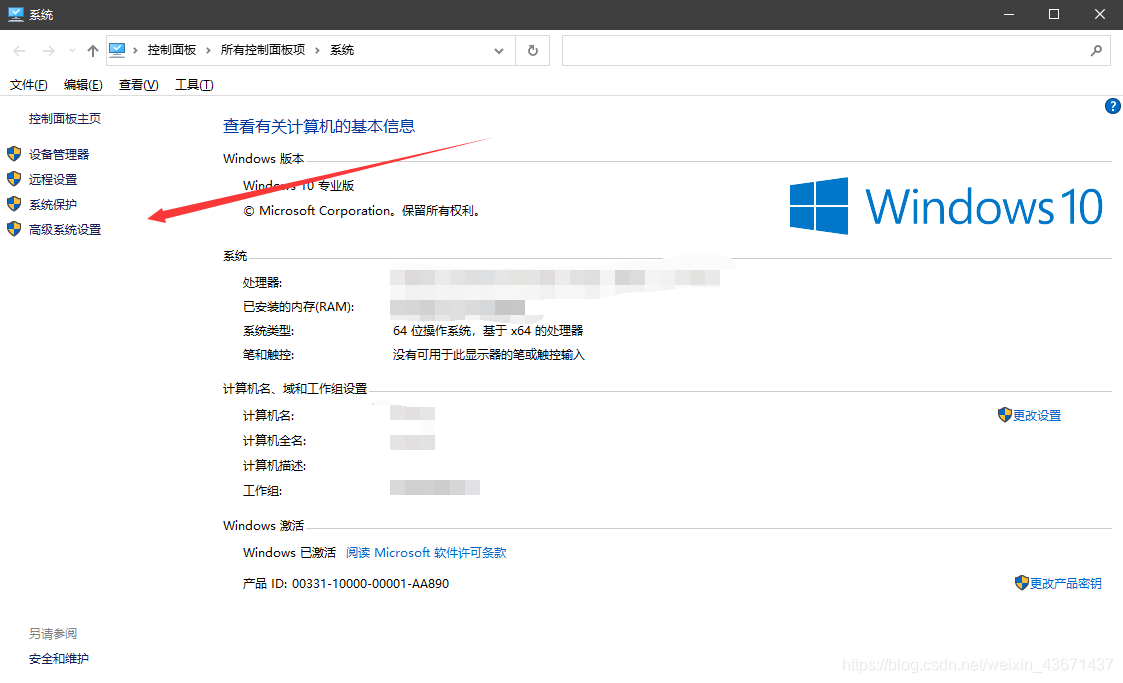Click the 查看有关计算机的基本信息 heading
The width and height of the screenshot is (1123, 683).
point(319,127)
